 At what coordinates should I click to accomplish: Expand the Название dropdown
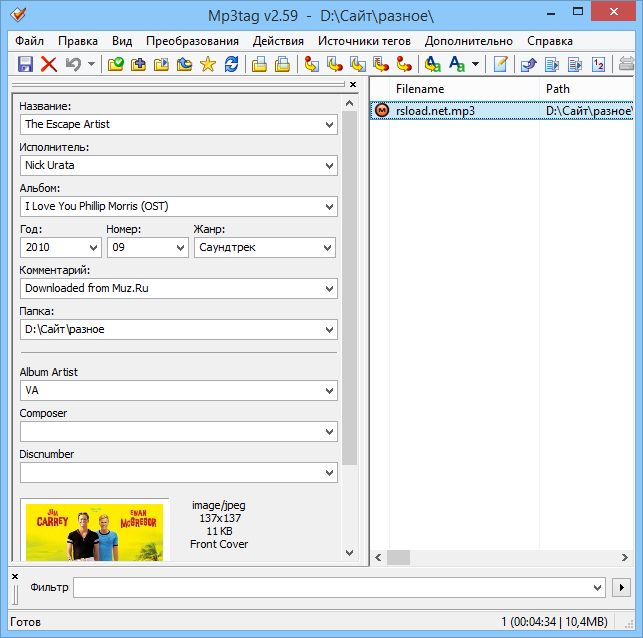click(329, 125)
